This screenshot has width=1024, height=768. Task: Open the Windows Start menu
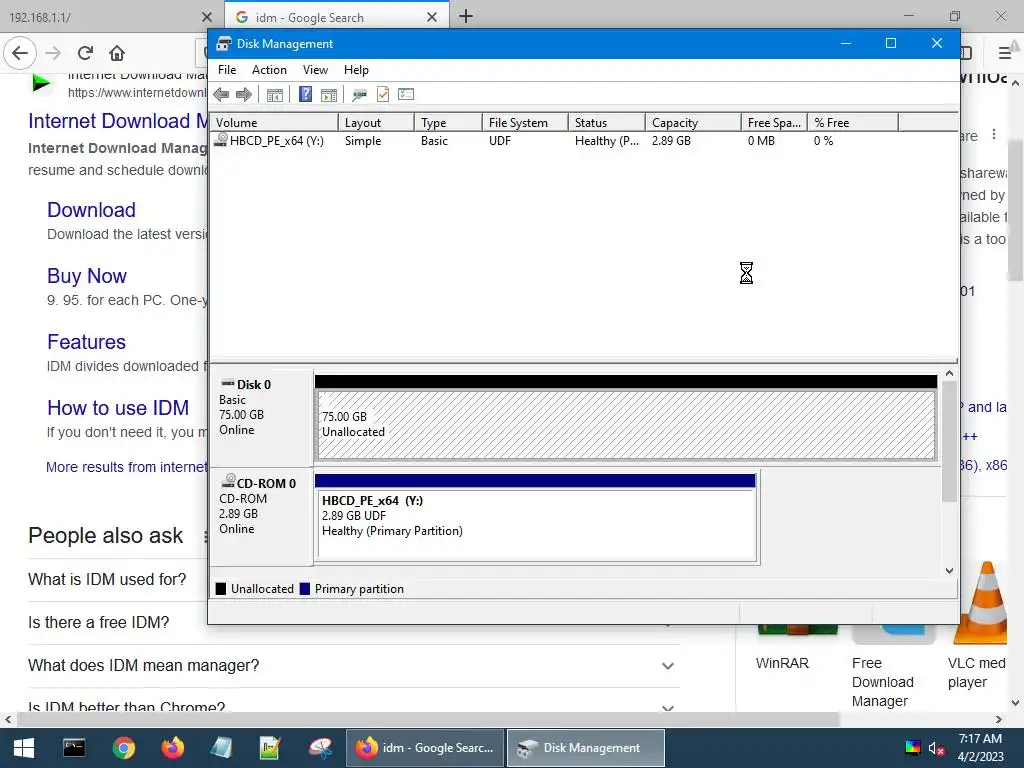(x=24, y=748)
